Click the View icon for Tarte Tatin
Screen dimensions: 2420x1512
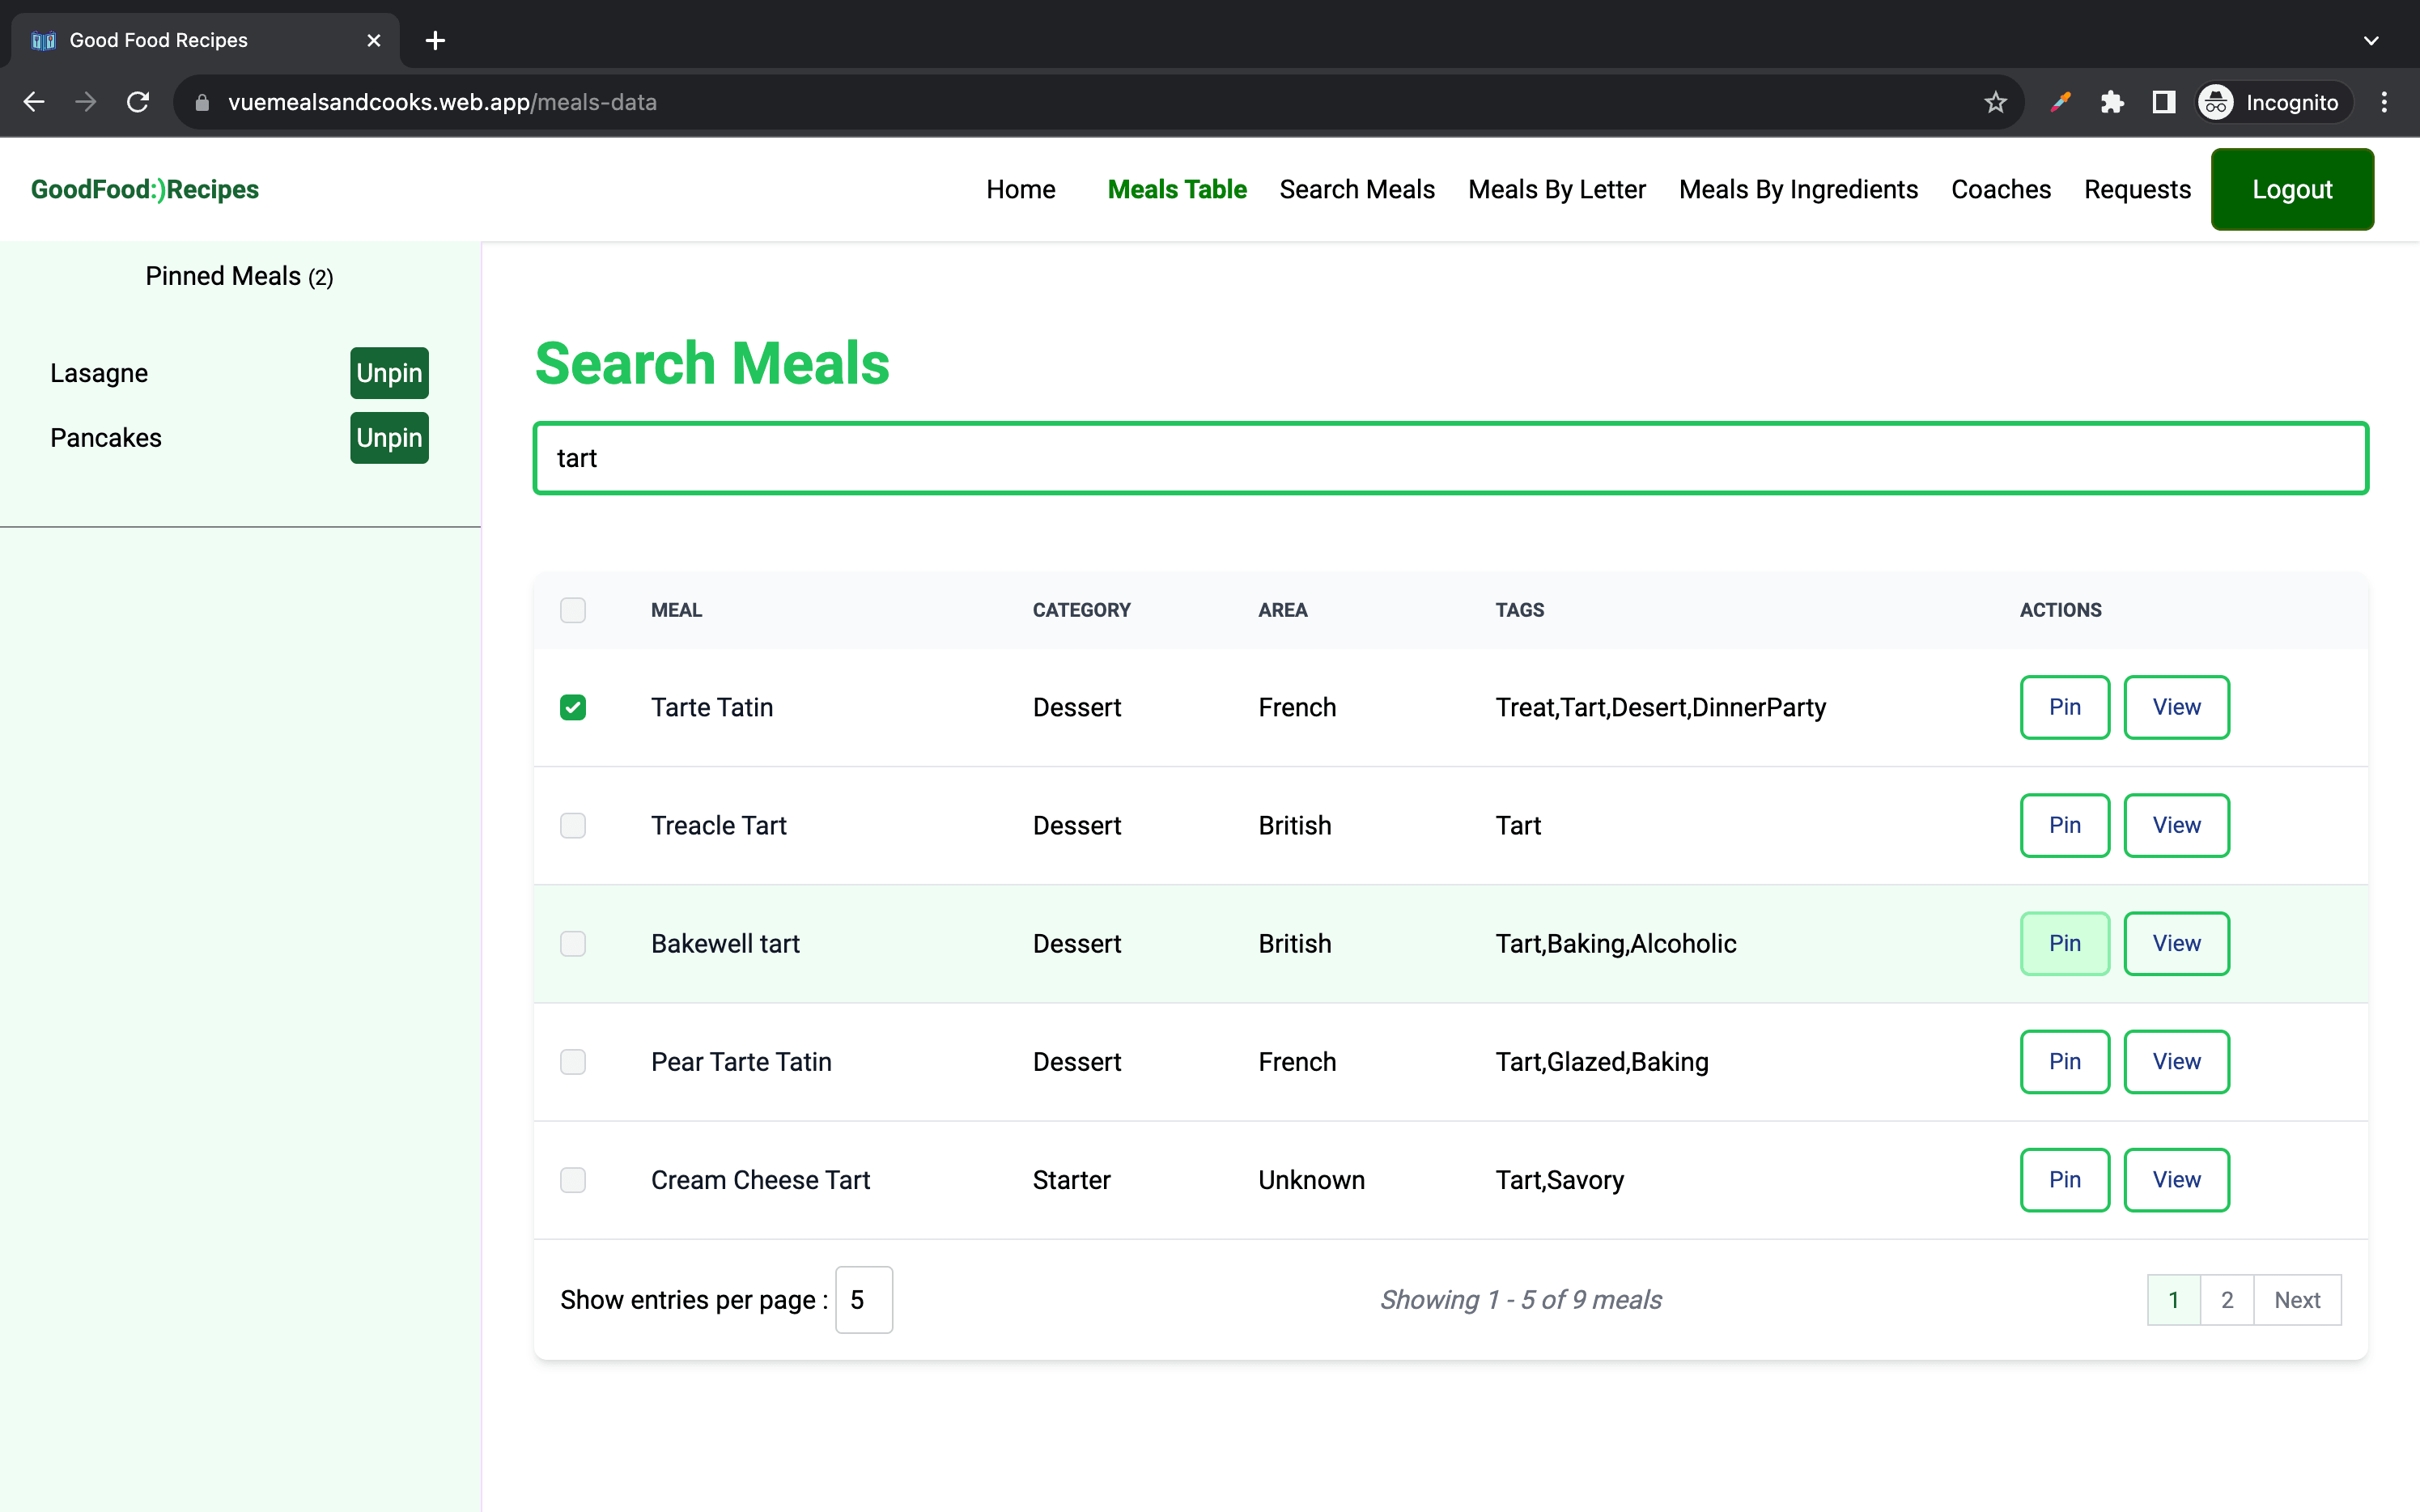[x=2176, y=706]
